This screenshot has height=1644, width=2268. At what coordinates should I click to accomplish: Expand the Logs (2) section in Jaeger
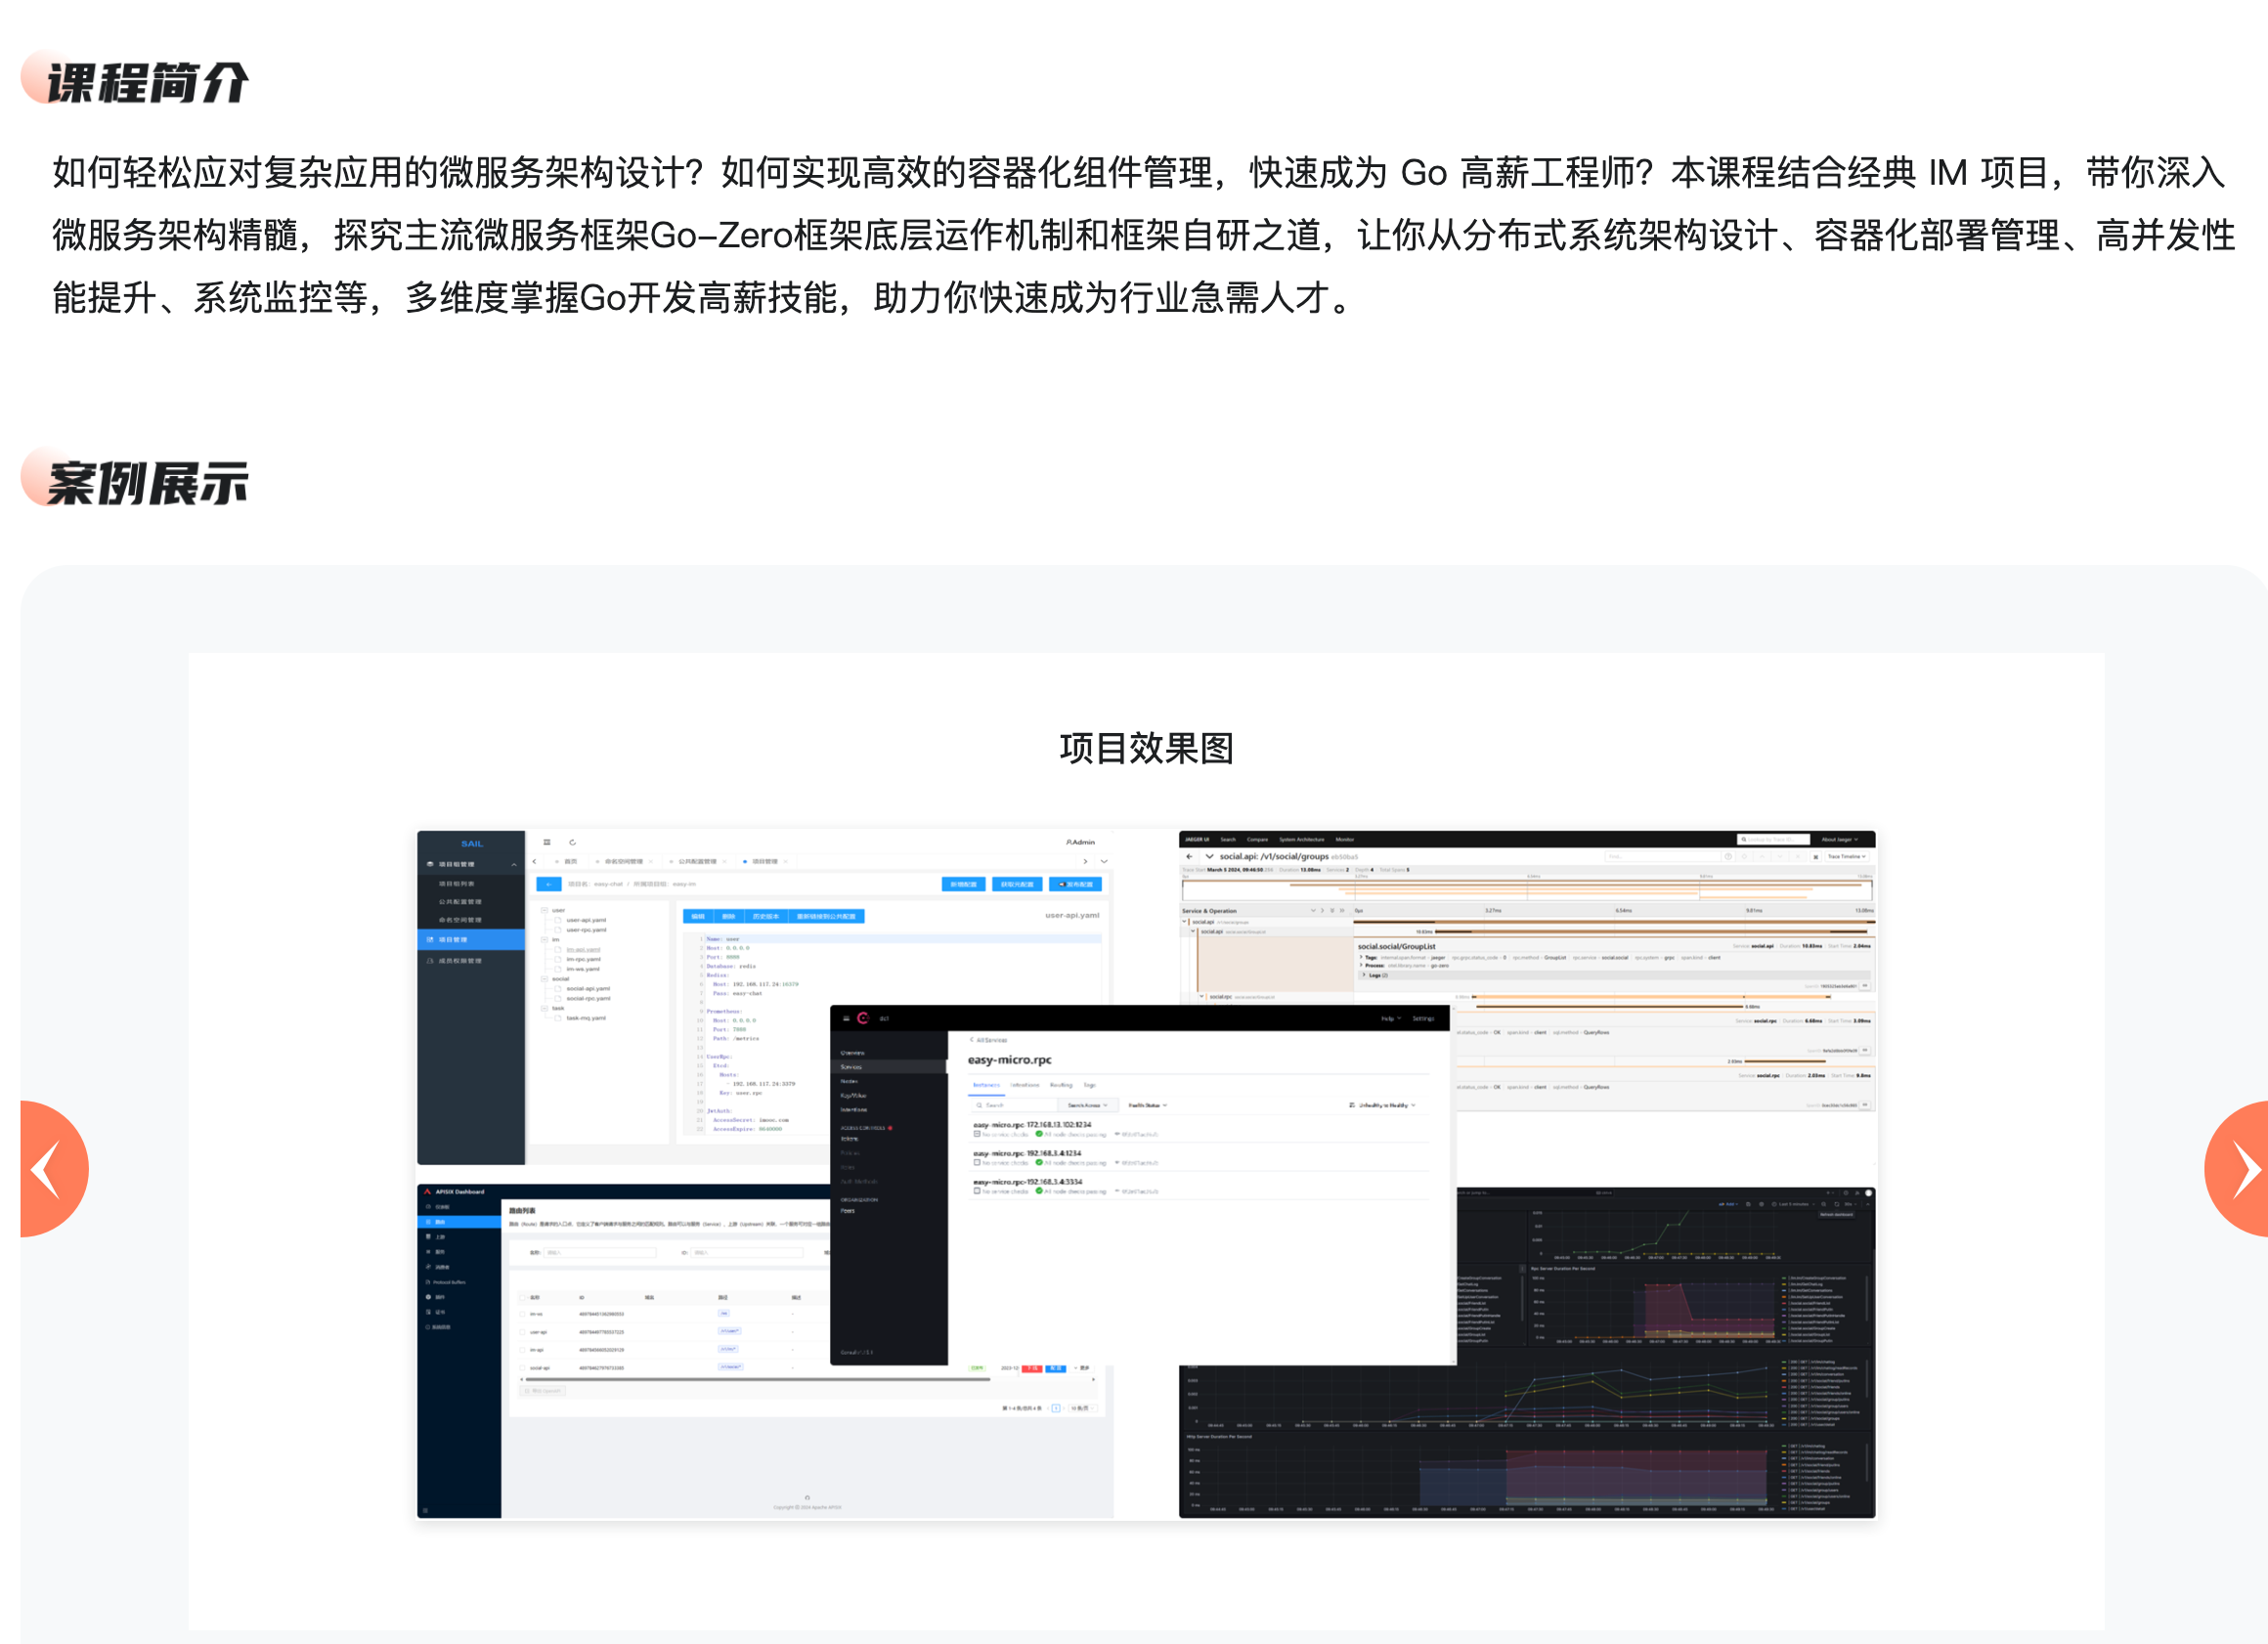[x=1375, y=975]
